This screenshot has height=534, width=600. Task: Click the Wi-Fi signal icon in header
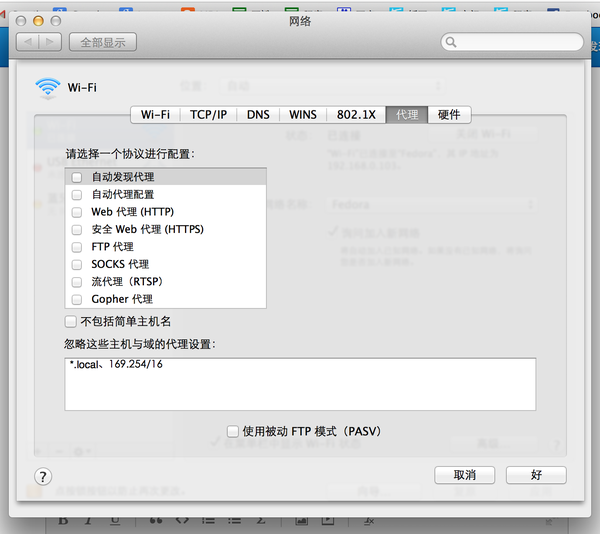tap(48, 88)
